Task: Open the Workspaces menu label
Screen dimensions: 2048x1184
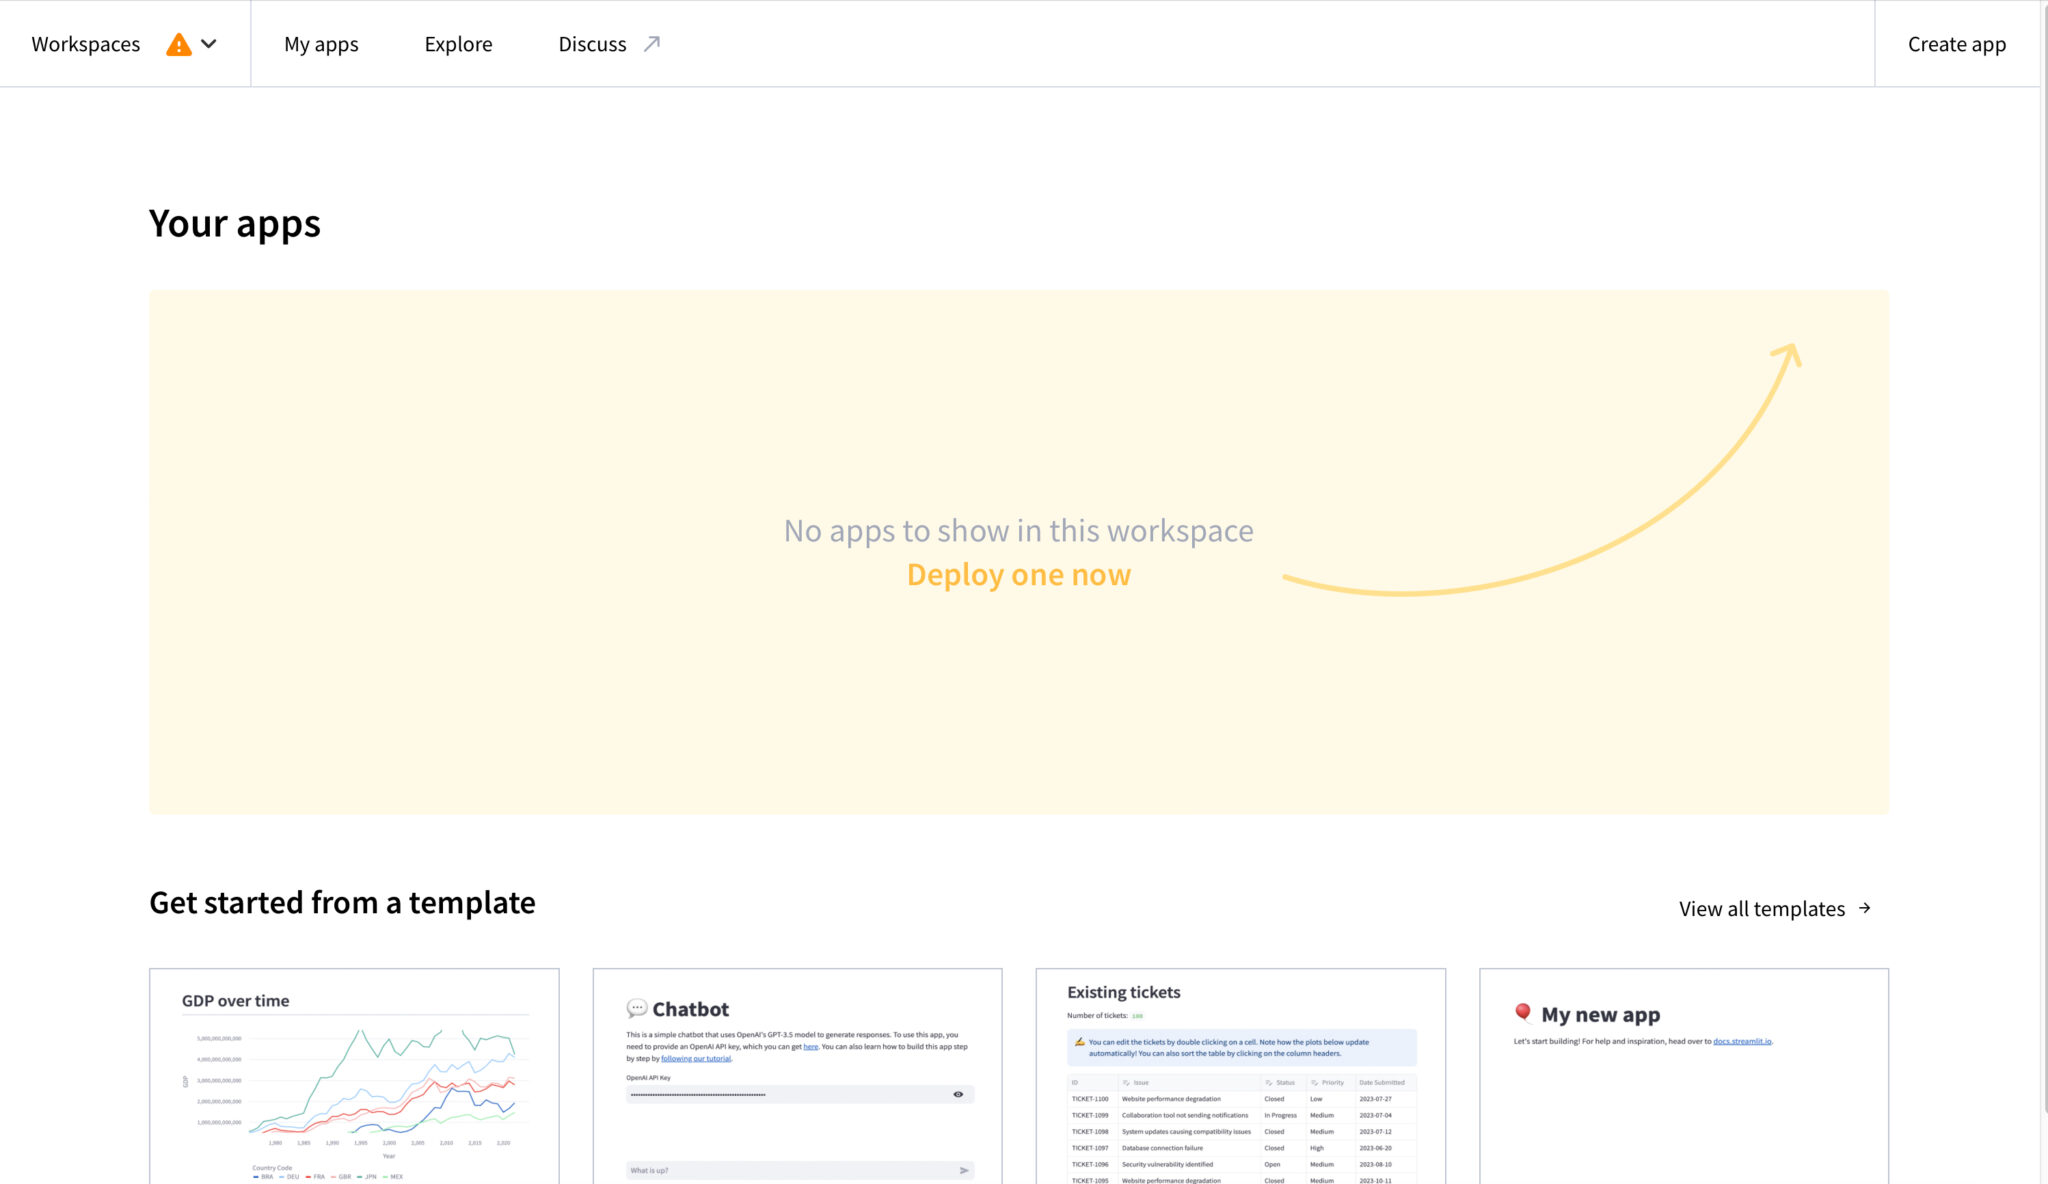Action: (x=86, y=44)
